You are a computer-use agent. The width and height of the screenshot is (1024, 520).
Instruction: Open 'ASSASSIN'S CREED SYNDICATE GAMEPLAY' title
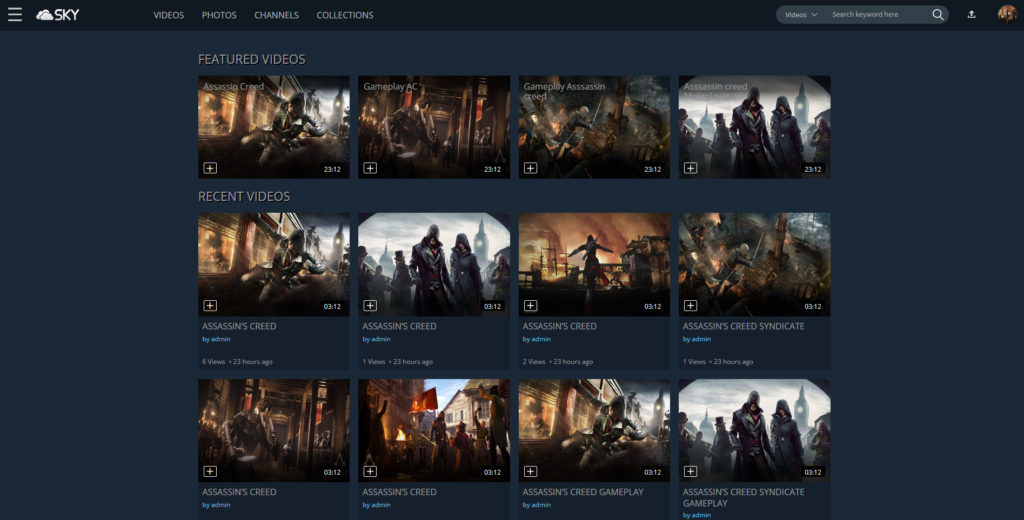(743, 498)
